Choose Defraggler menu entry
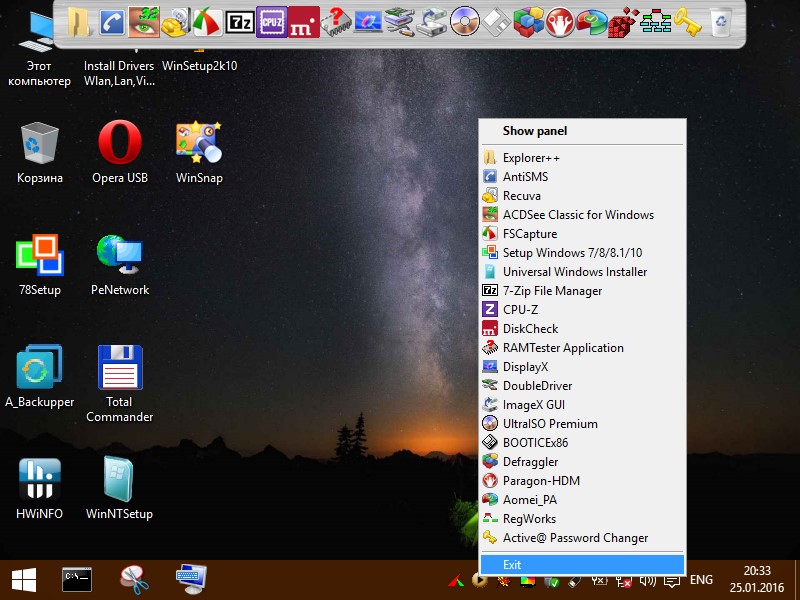The image size is (800, 600). pyautogui.click(x=582, y=462)
